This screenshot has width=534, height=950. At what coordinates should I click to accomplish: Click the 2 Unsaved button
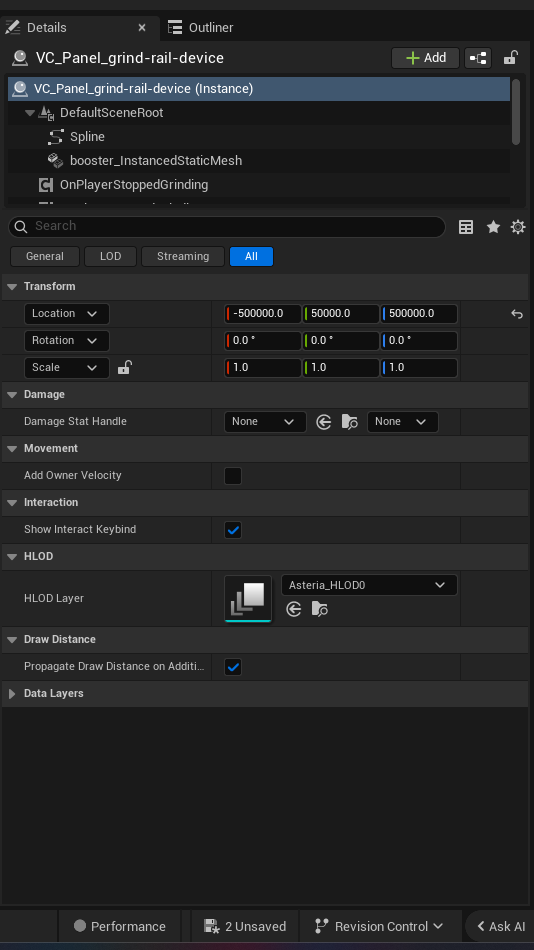tap(245, 926)
